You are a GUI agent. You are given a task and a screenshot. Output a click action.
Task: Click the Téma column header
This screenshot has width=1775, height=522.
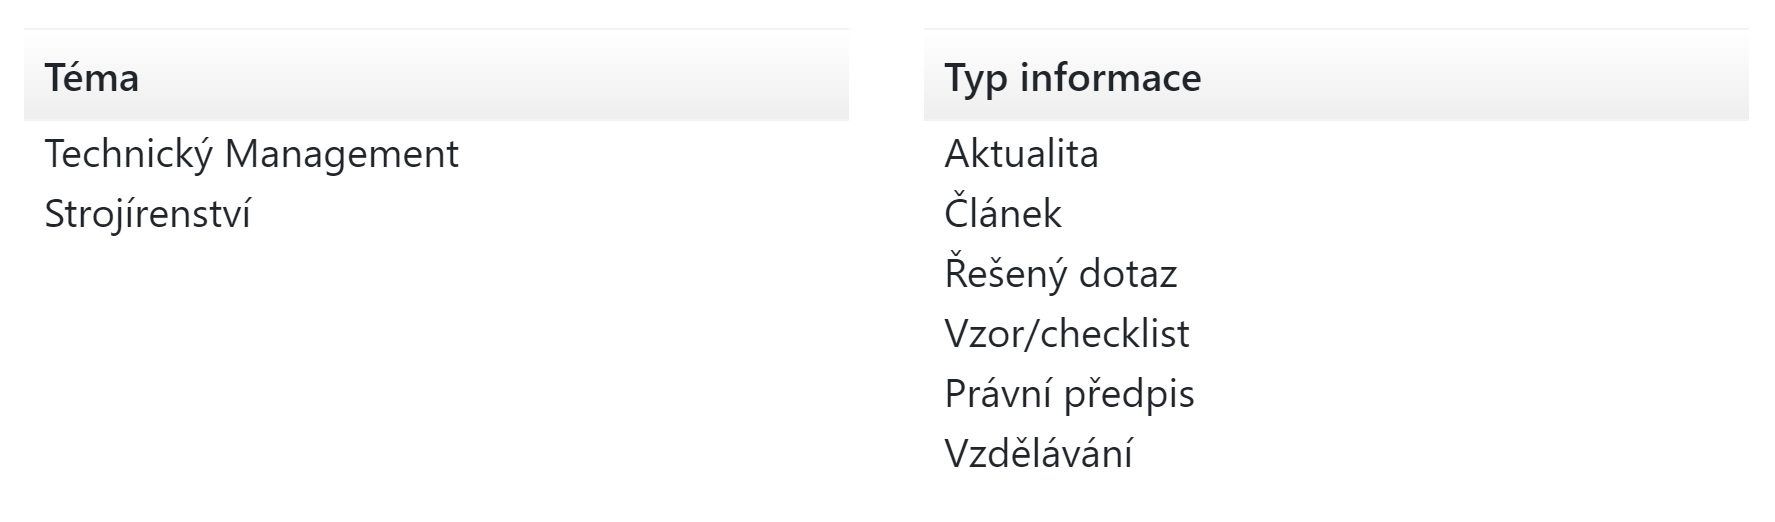(91, 78)
